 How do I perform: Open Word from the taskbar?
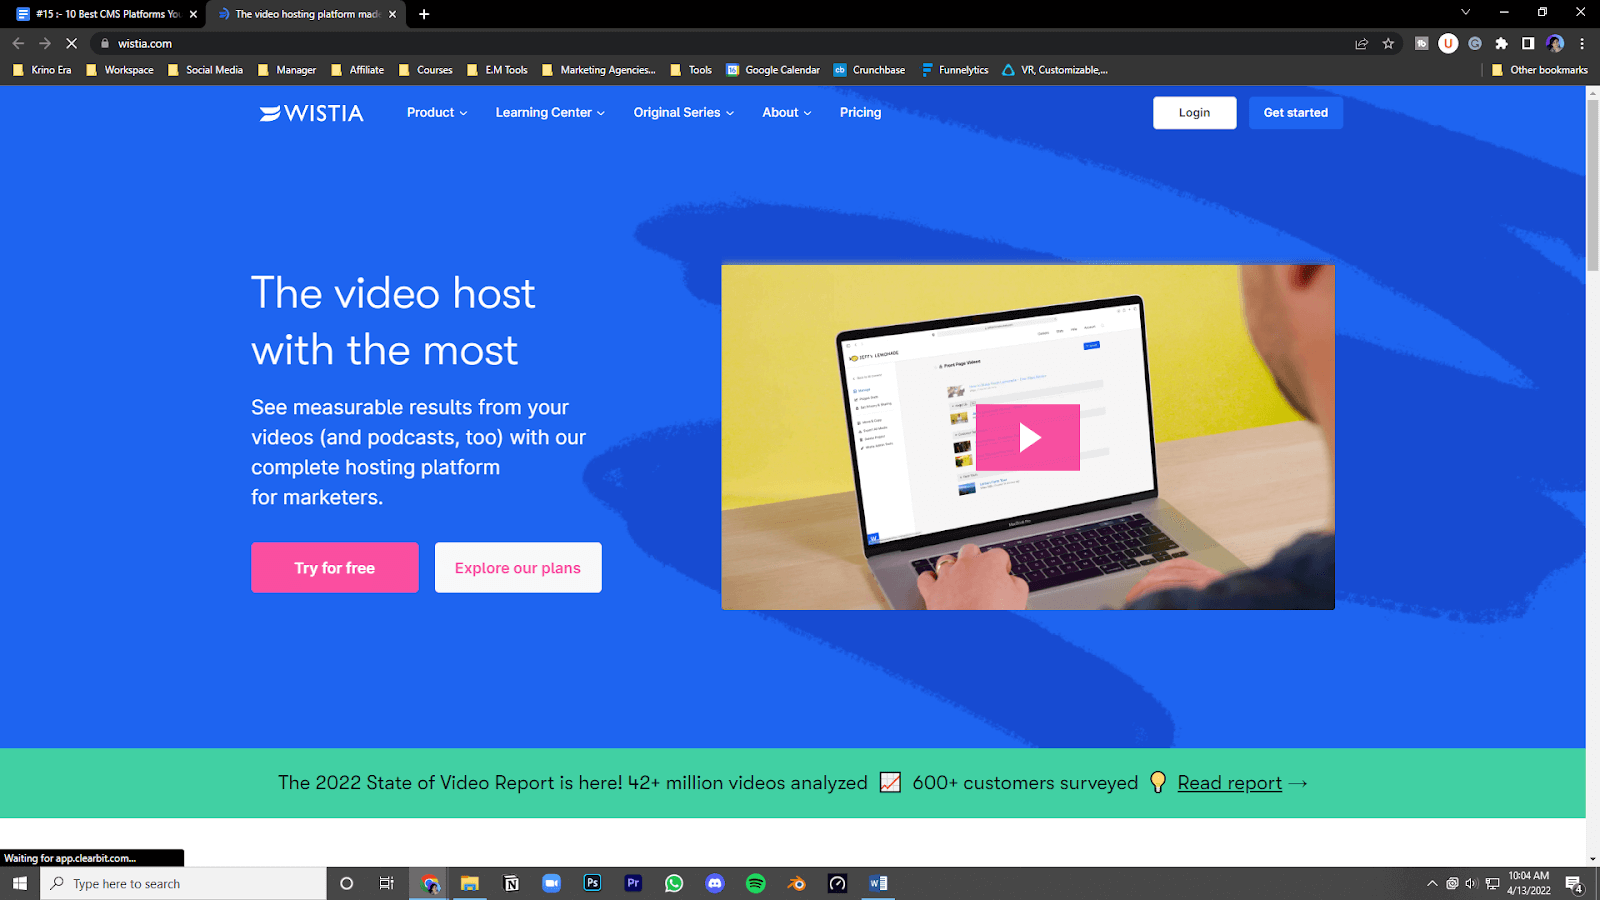[878, 883]
